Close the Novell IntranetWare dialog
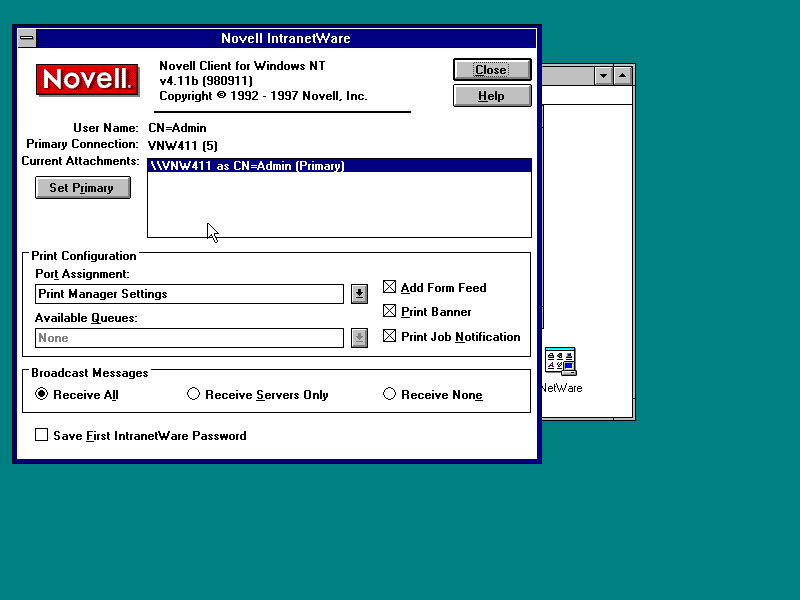This screenshot has width=800, height=600. (x=492, y=70)
